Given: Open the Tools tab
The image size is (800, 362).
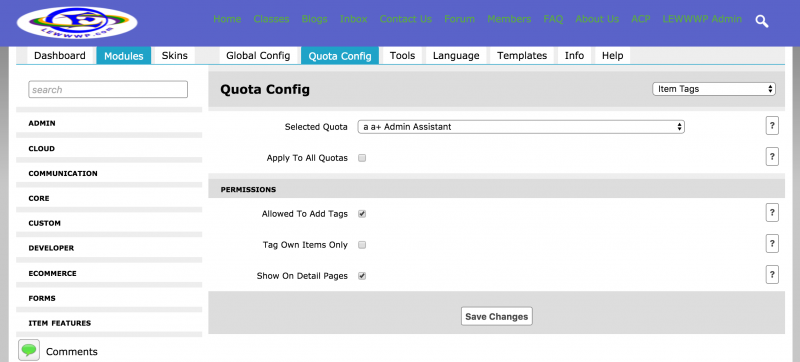Looking at the screenshot, I should point(403,56).
